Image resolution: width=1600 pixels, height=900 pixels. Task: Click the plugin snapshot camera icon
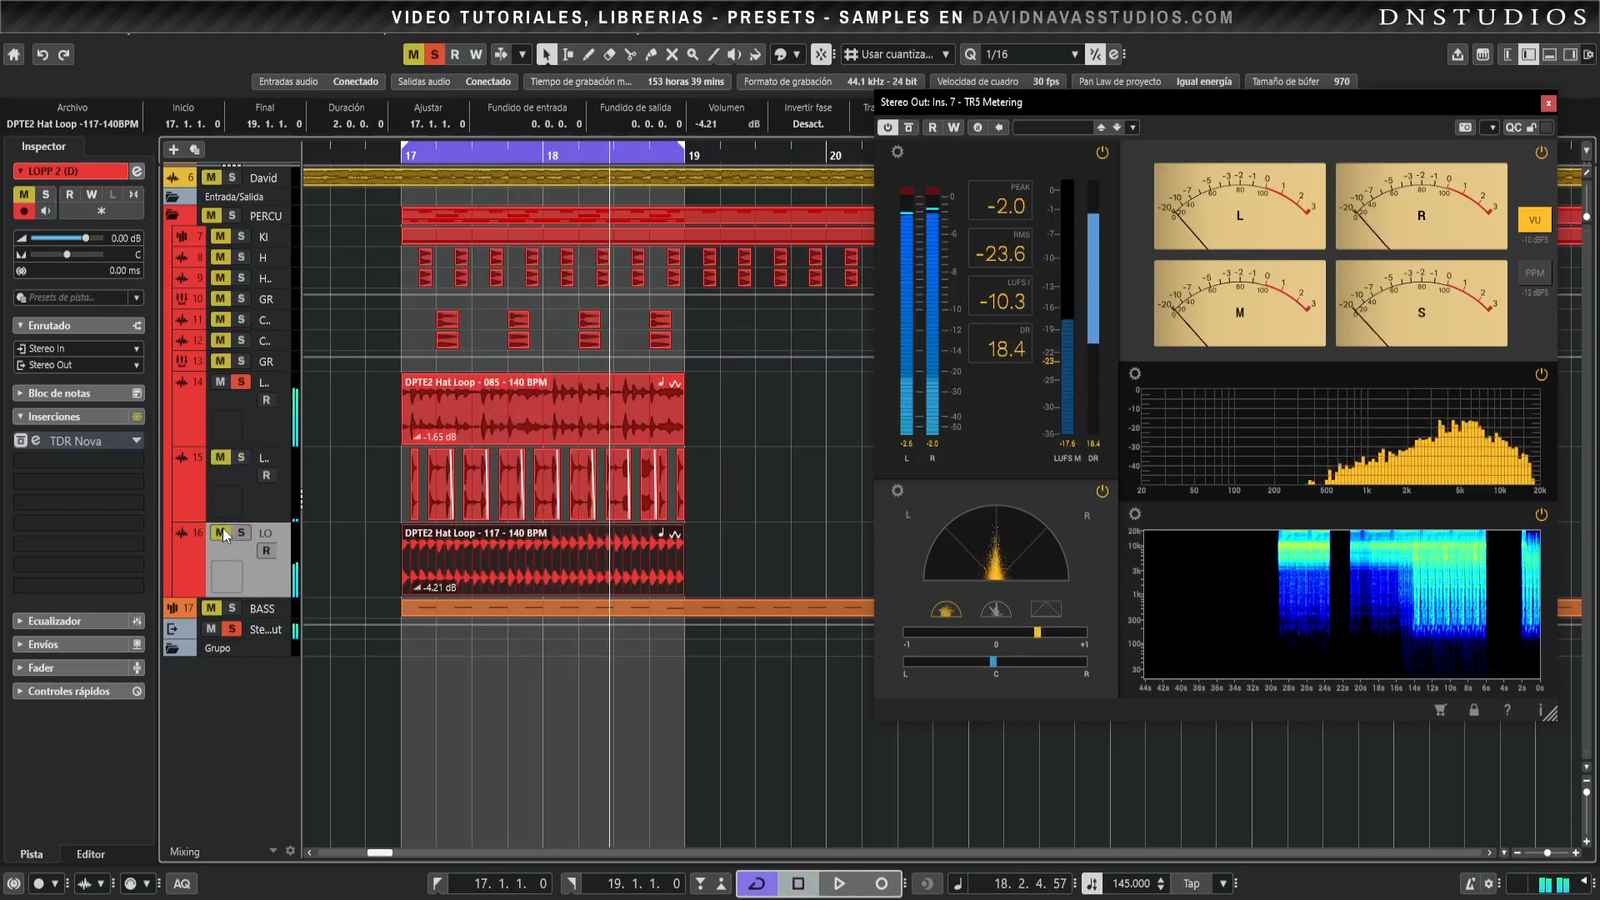coord(1465,127)
